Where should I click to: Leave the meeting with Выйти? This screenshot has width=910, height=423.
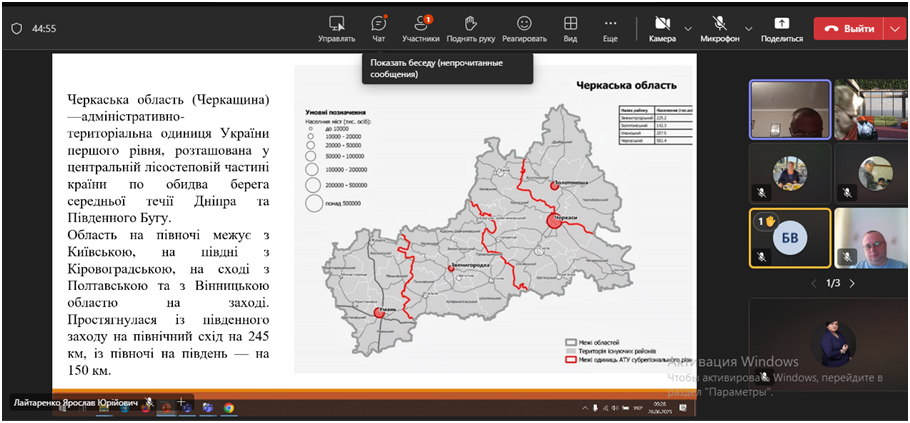click(x=848, y=29)
